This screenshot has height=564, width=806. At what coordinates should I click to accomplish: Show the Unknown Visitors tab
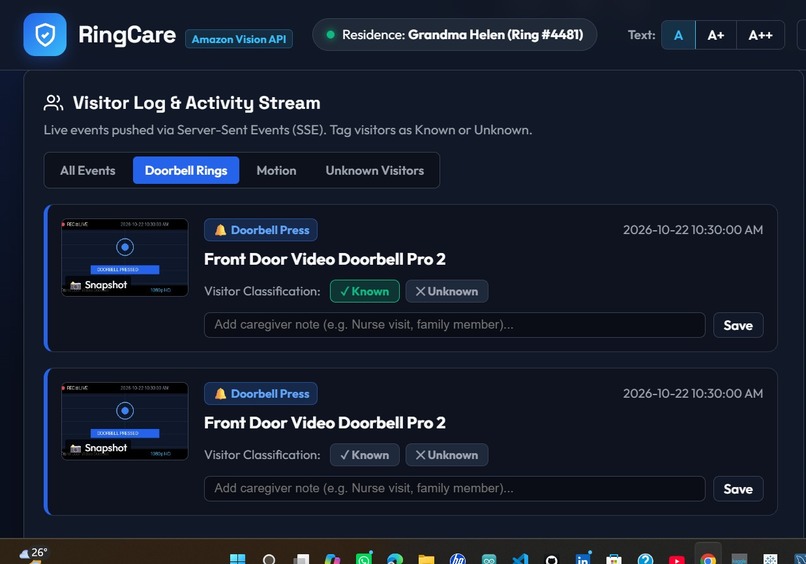375,171
